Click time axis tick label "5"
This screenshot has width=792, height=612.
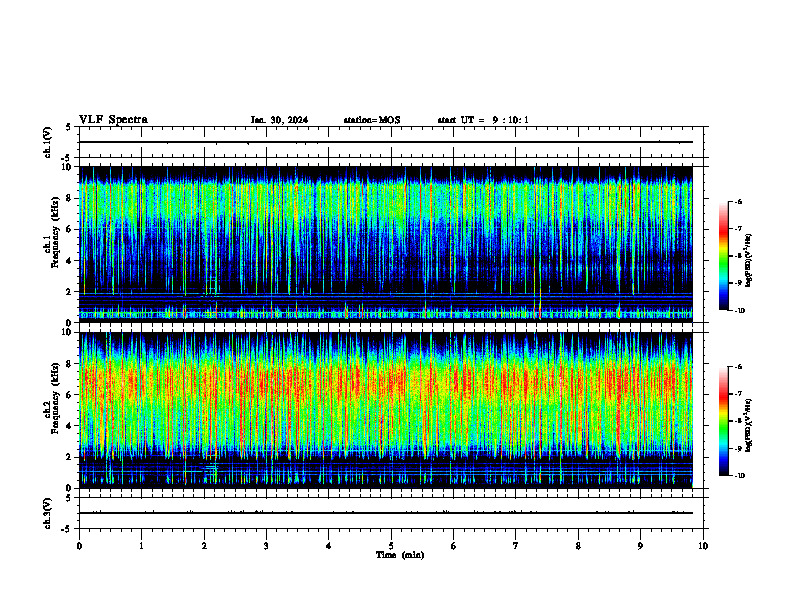point(391,546)
